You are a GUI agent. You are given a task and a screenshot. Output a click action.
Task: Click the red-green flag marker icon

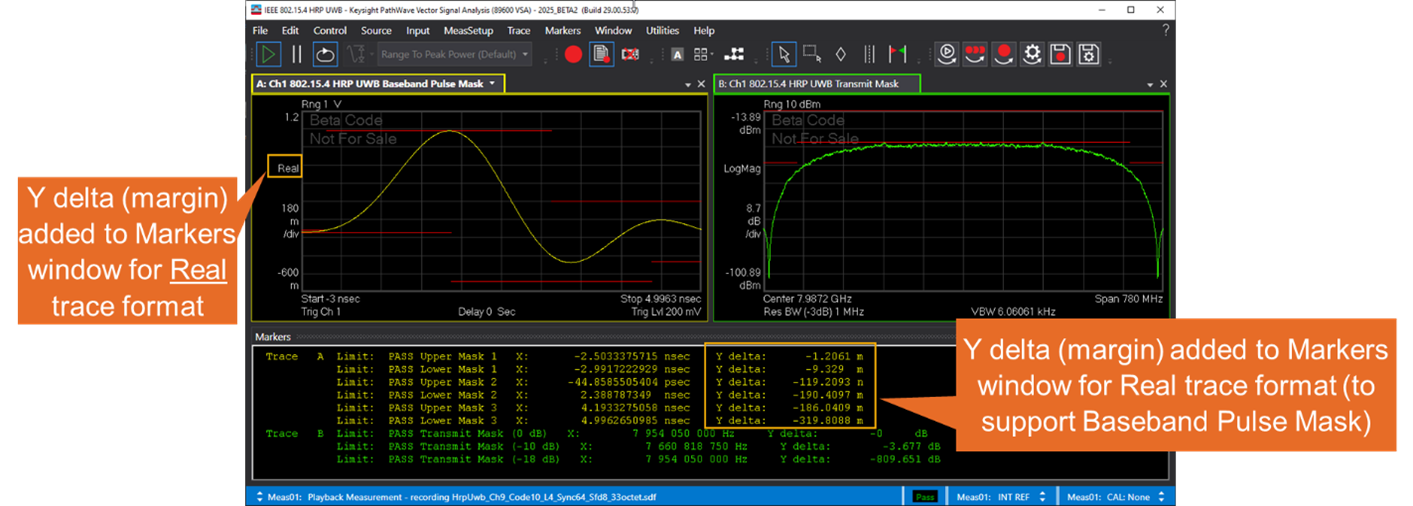click(x=897, y=54)
